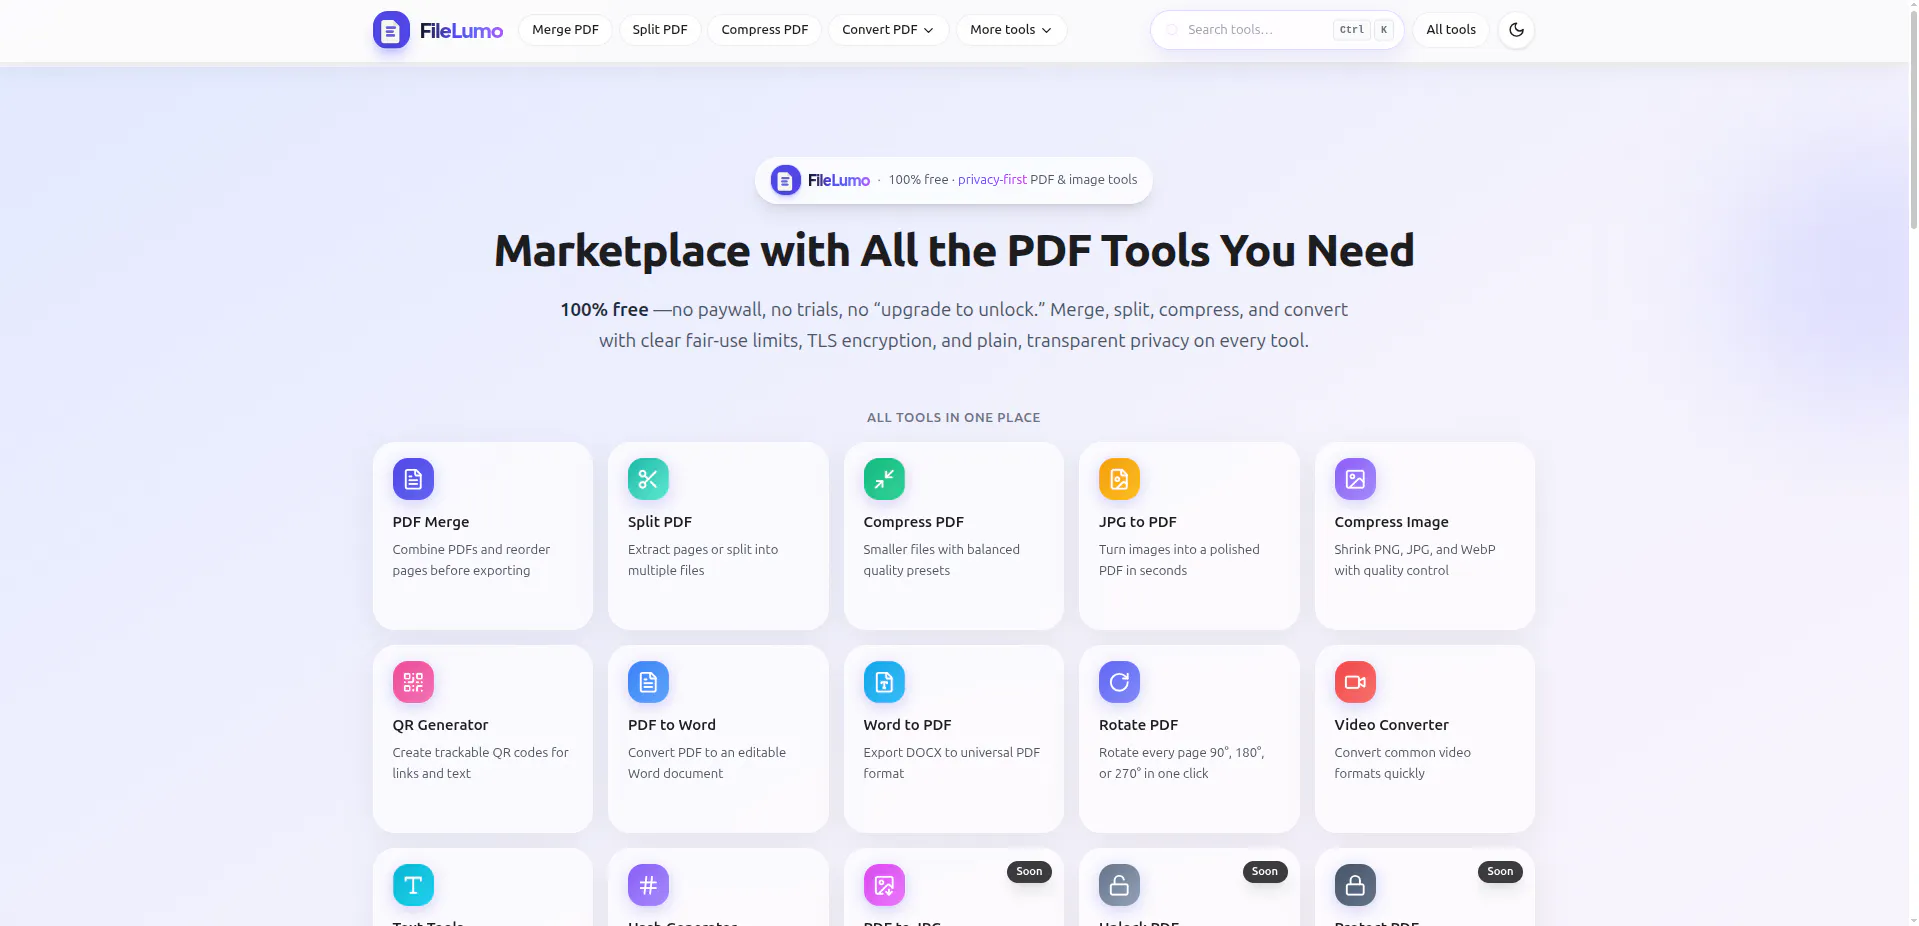The width and height of the screenshot is (1919, 926).
Task: Open the Video Converter camera icon
Action: tap(1355, 682)
